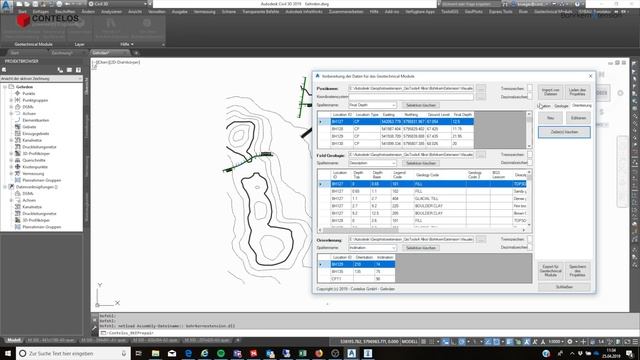Click the browse button next to Positionen path

(481, 88)
